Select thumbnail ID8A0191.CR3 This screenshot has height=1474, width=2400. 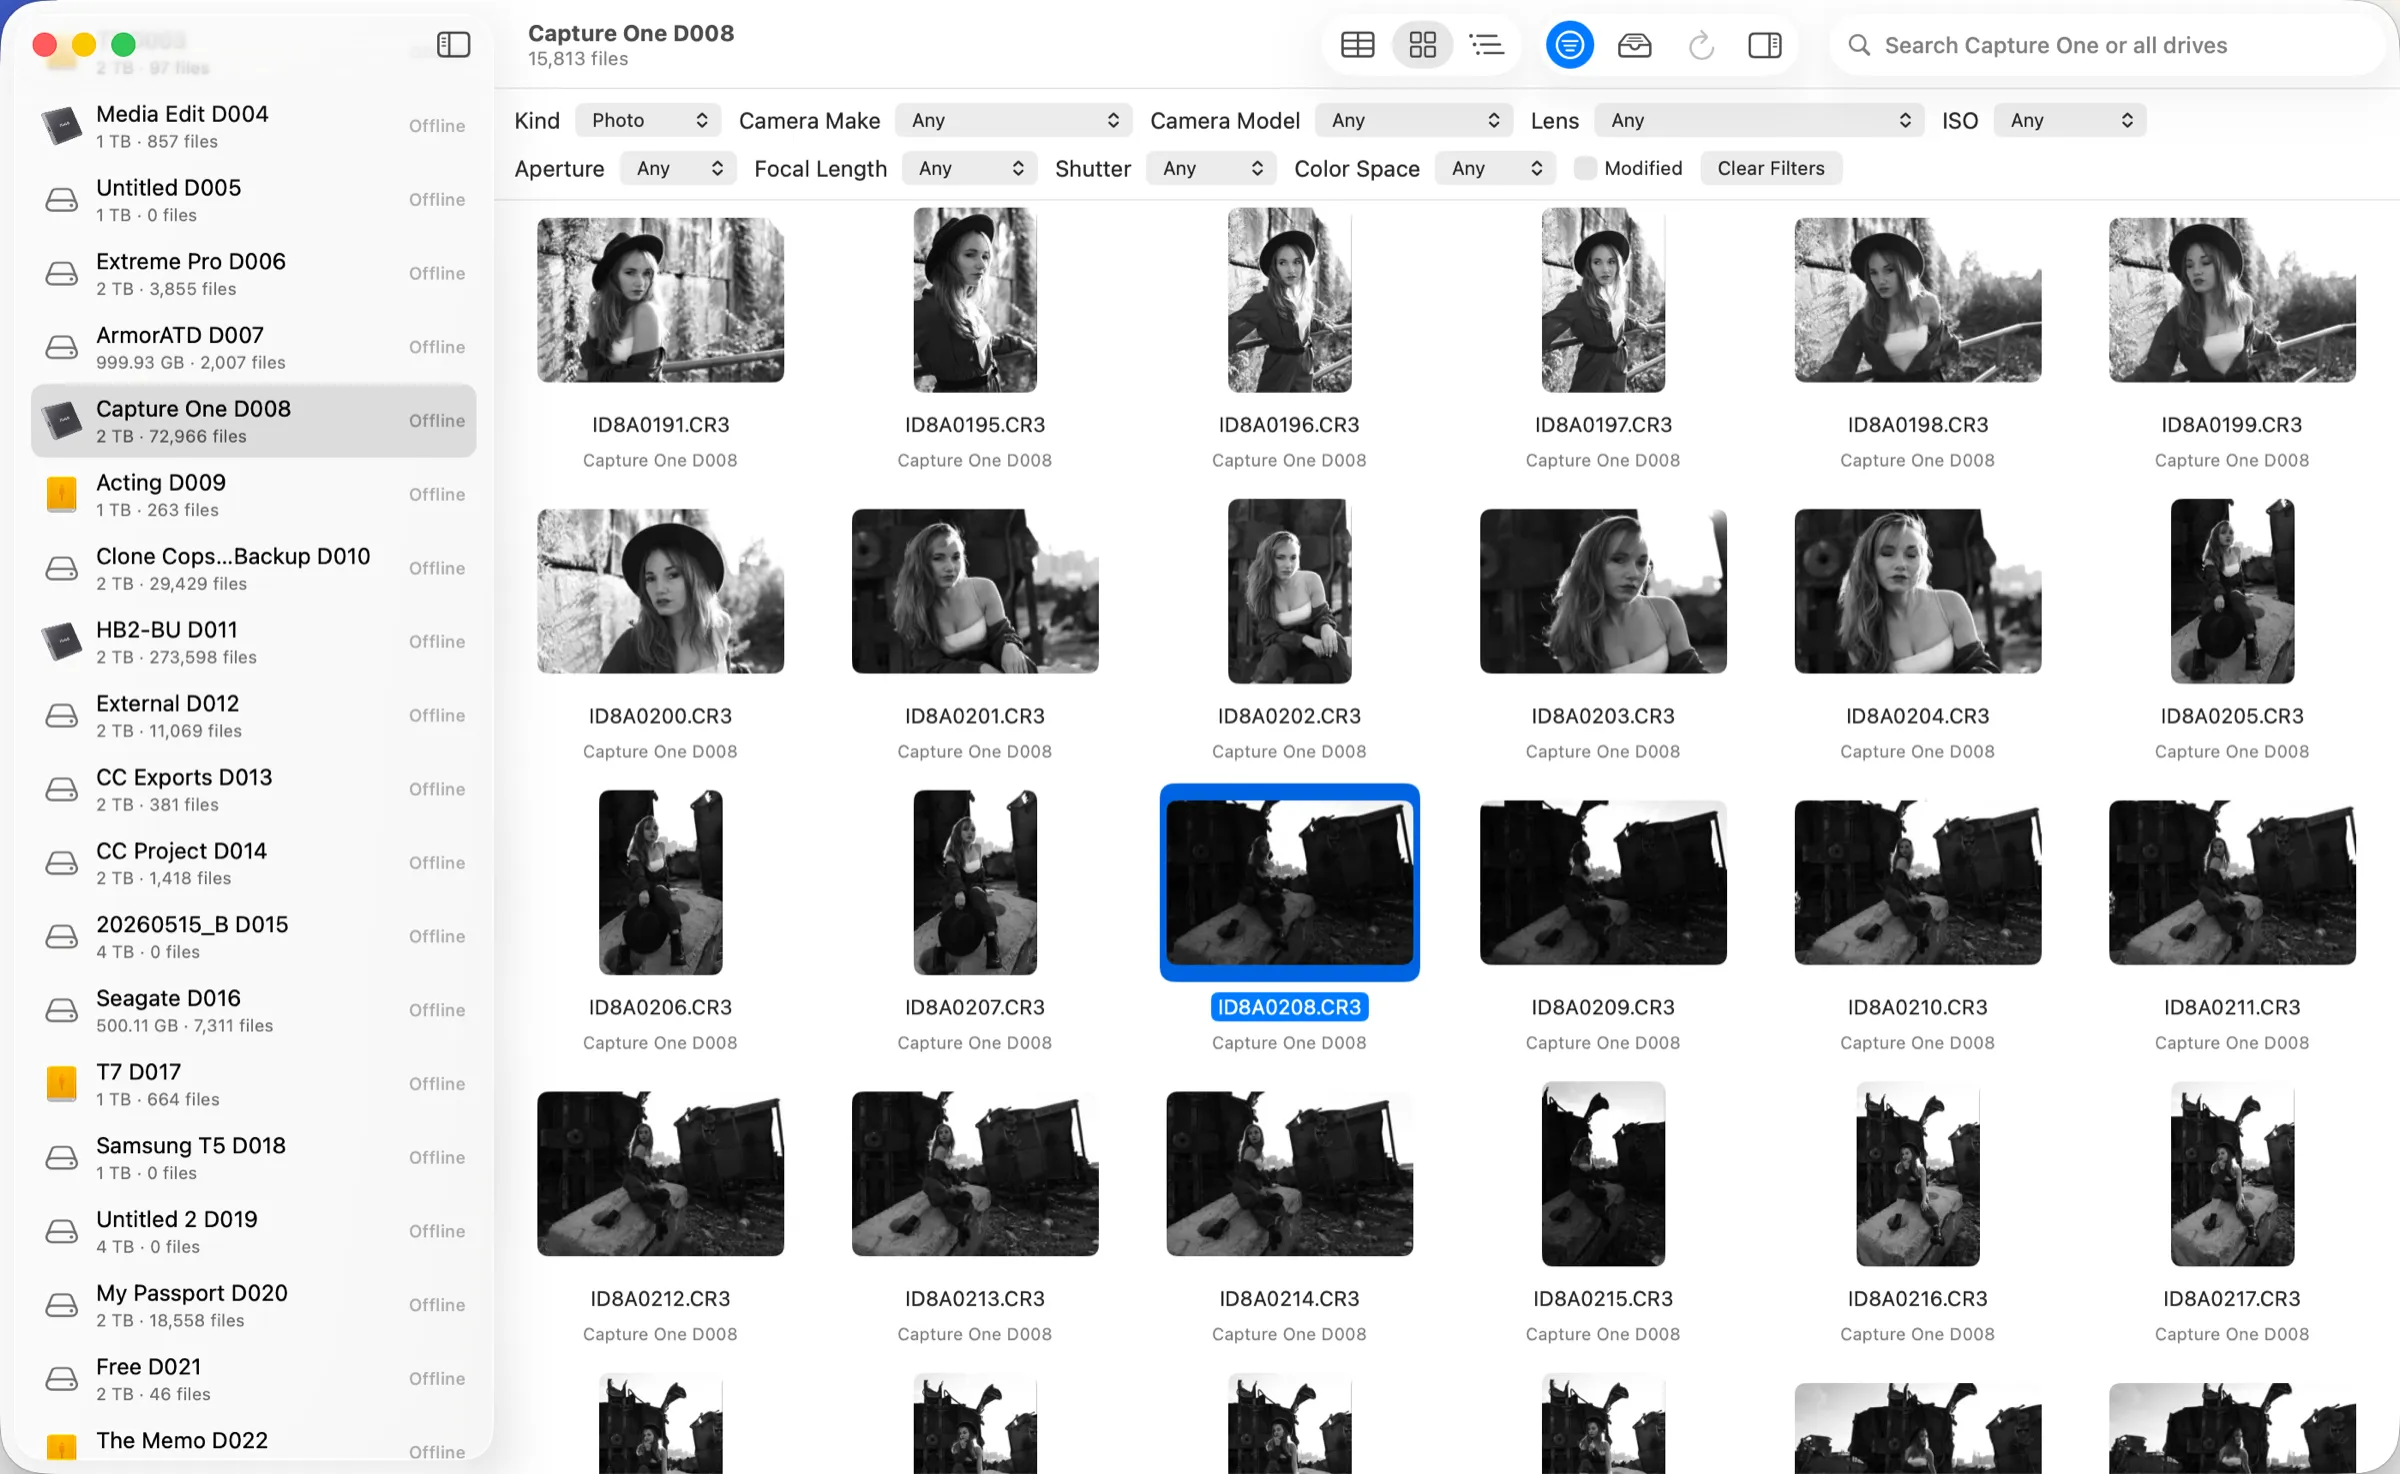[660, 300]
